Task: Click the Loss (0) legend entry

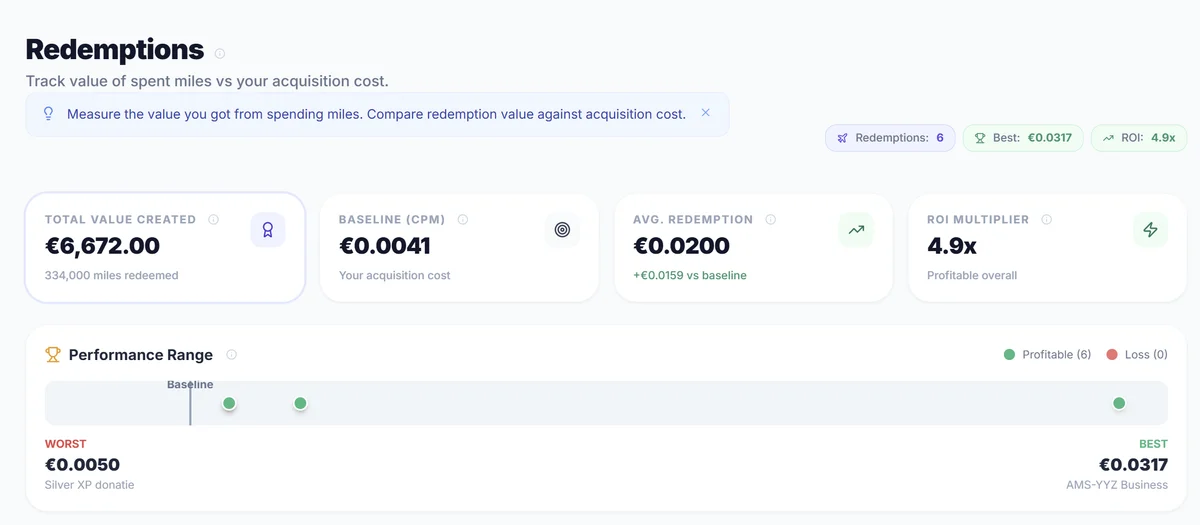Action: tap(1137, 355)
